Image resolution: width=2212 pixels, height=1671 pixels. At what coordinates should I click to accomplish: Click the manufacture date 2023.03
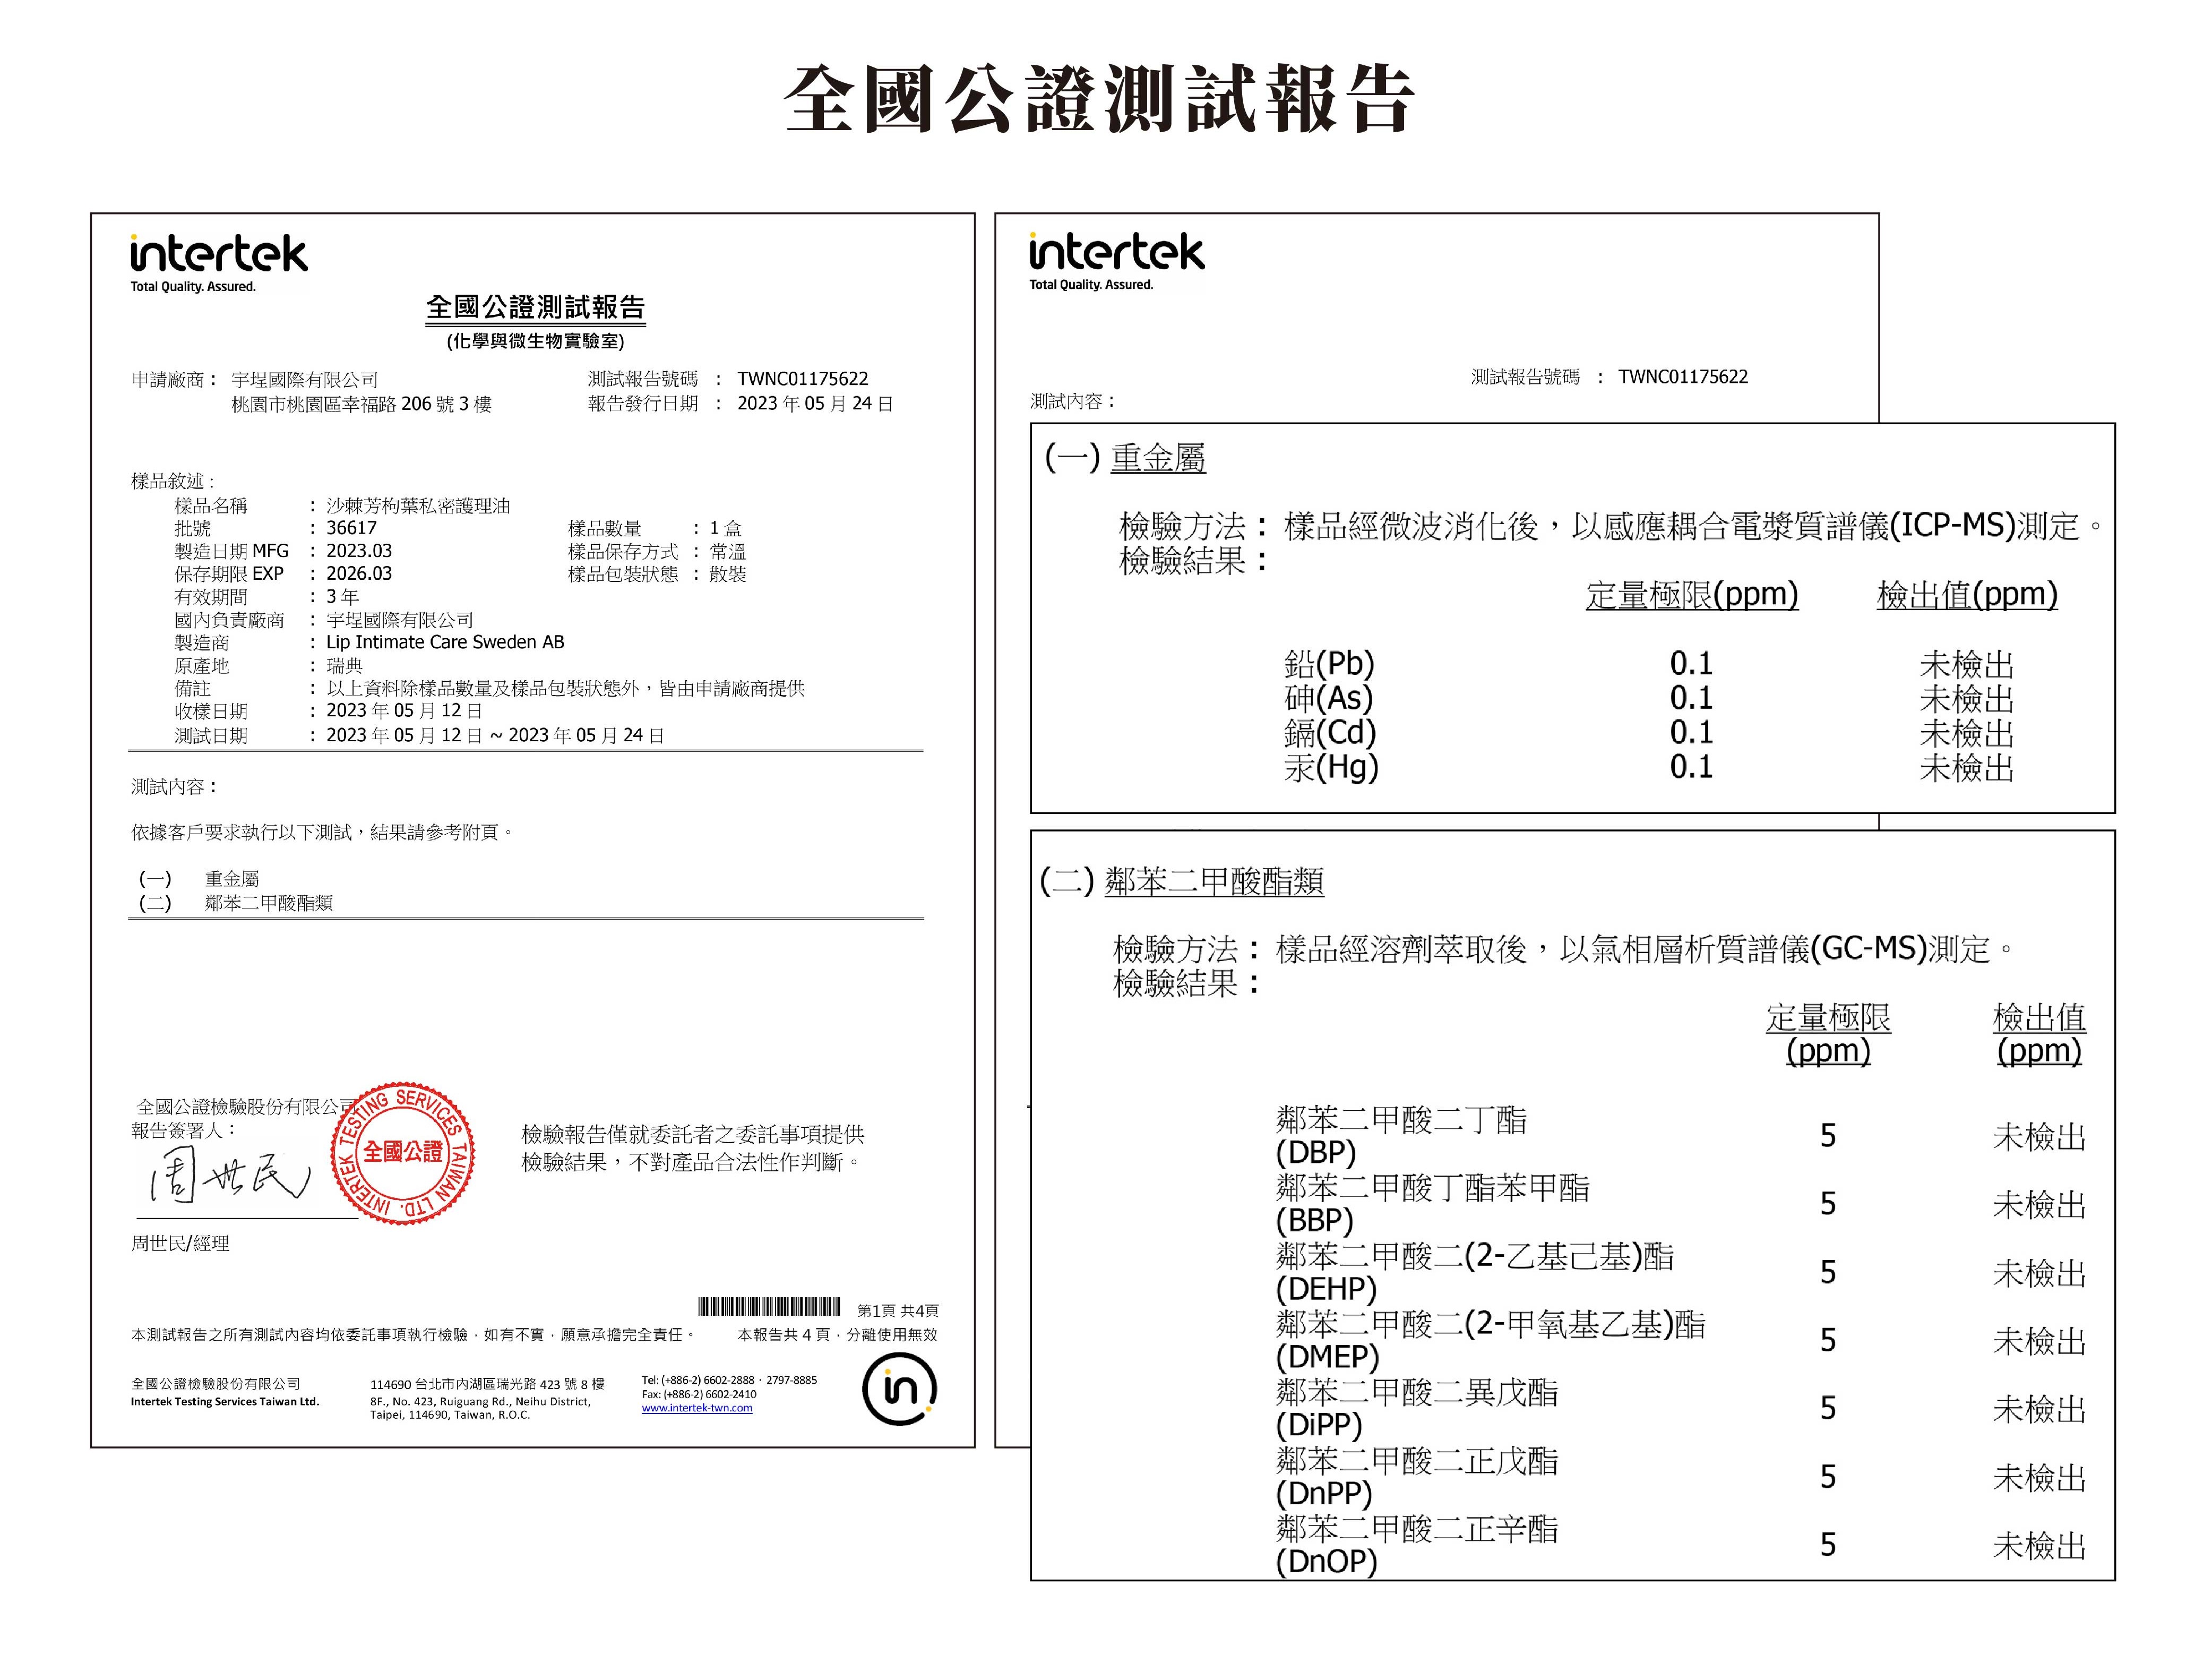pyautogui.click(x=359, y=551)
